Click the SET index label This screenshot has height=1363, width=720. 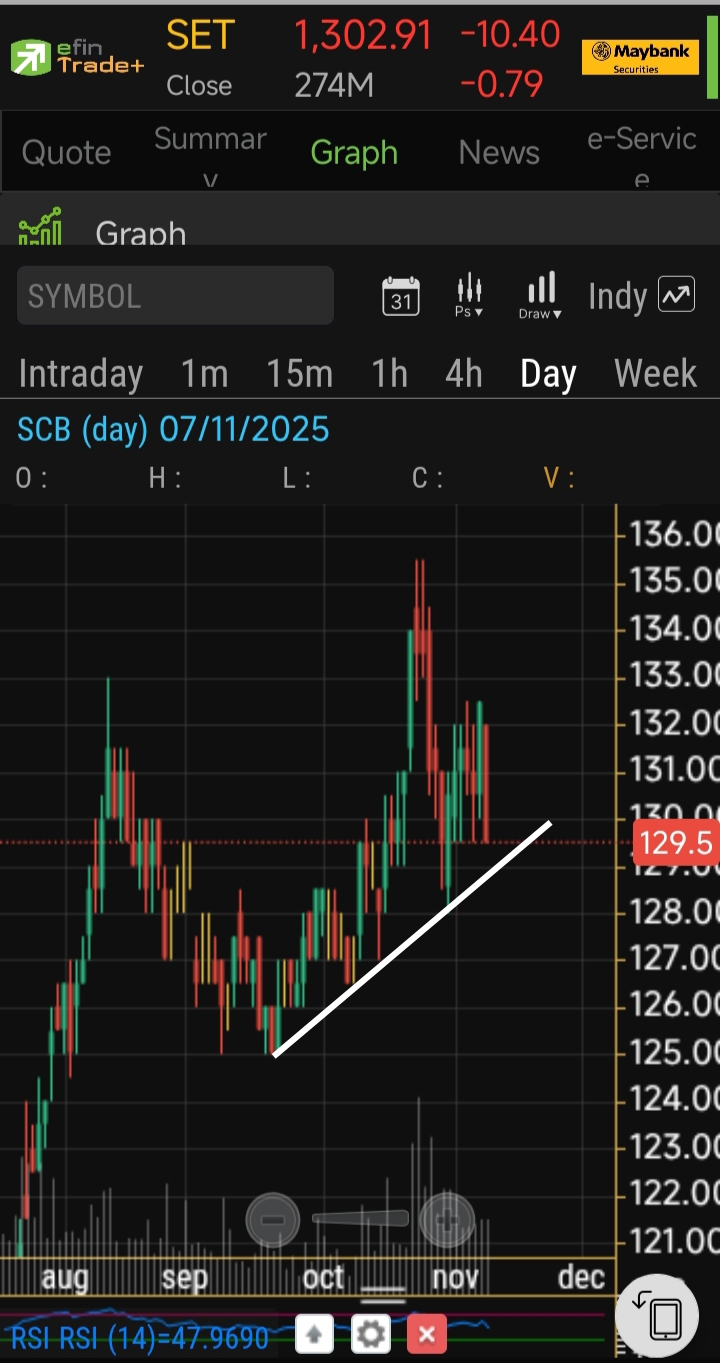[200, 35]
